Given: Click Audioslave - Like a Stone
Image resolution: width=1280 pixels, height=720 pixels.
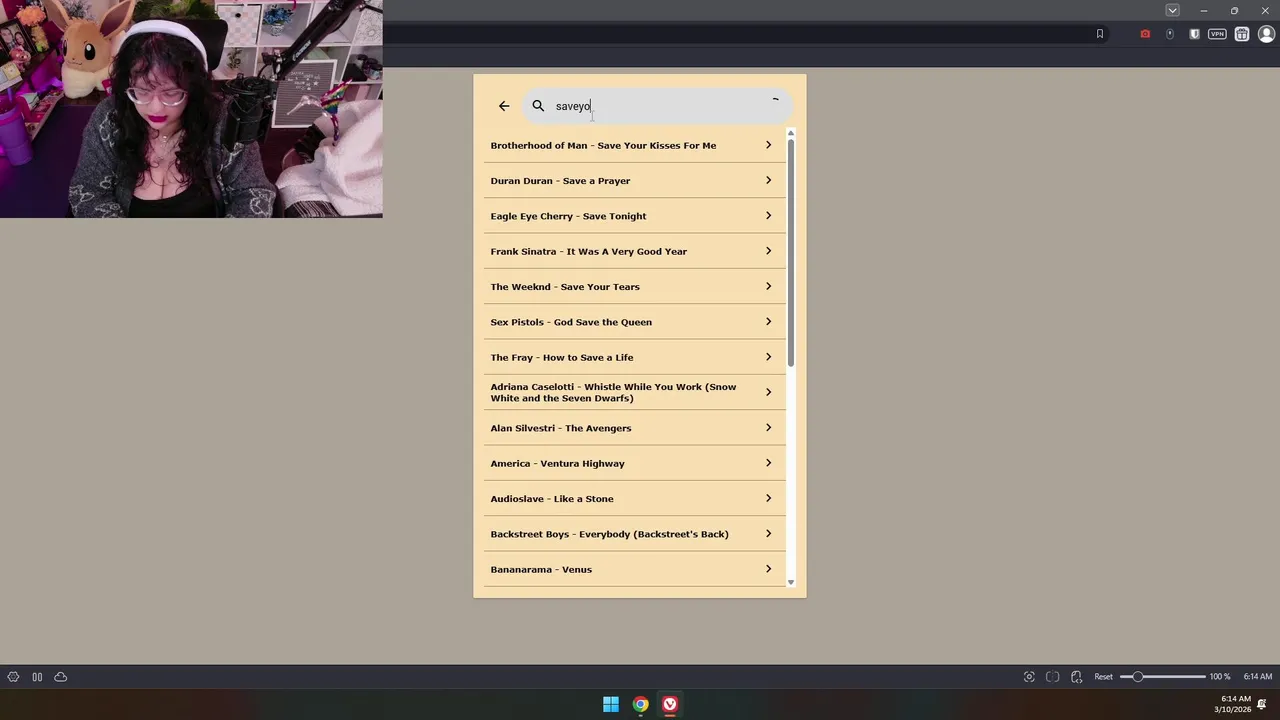Looking at the screenshot, I should point(634,498).
